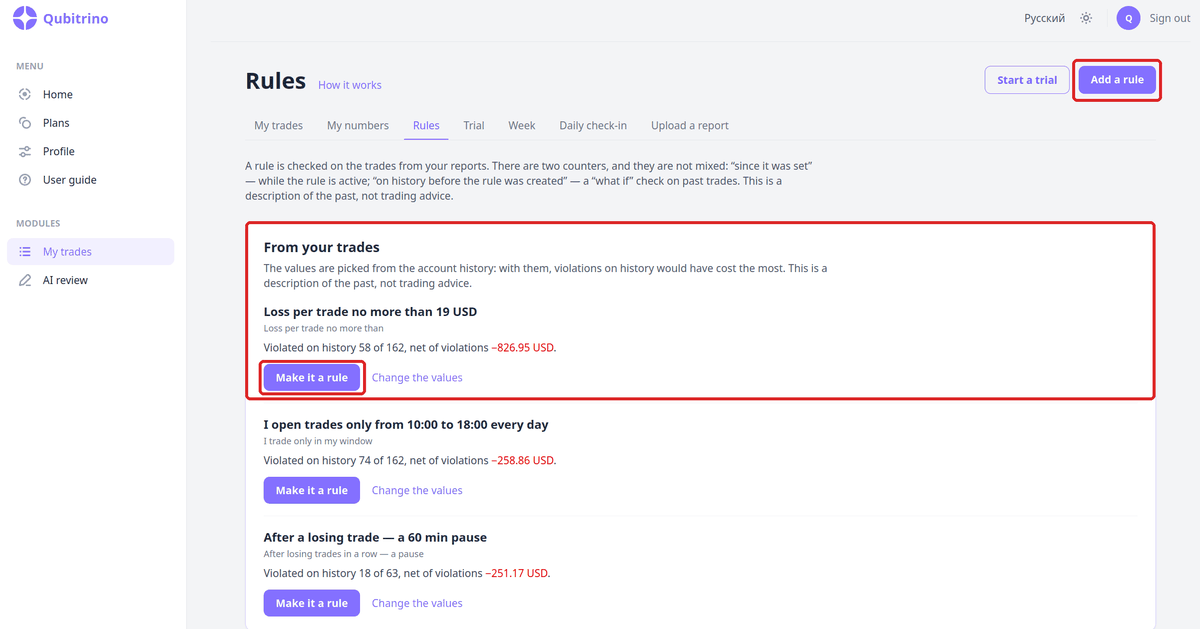Open the user avatar Q circle
Screen dimensions: 1200x629
click(x=1129, y=18)
